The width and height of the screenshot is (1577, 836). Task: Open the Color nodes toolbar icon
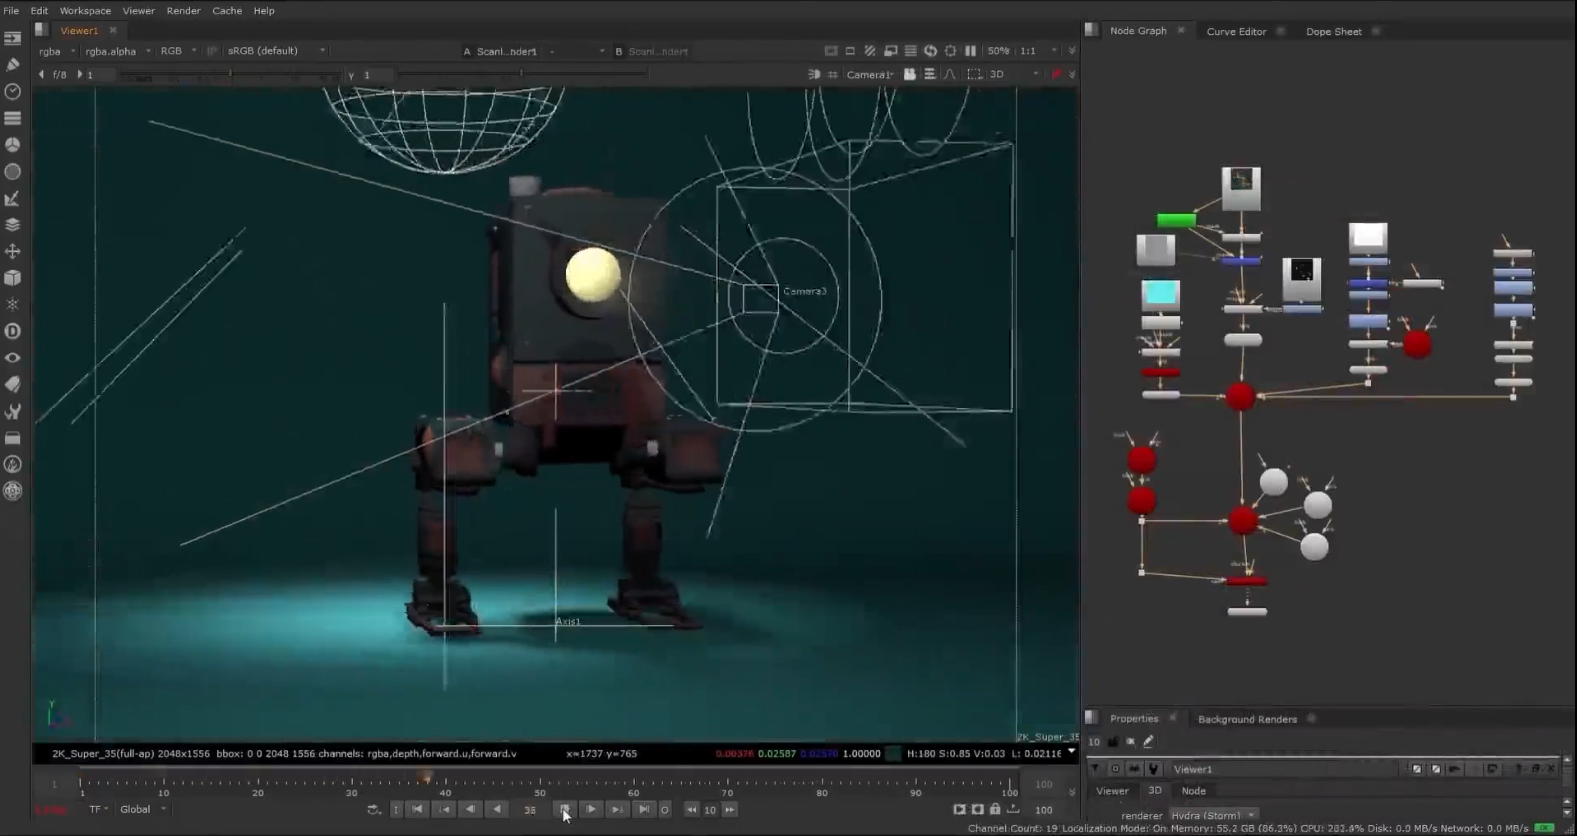[13, 145]
